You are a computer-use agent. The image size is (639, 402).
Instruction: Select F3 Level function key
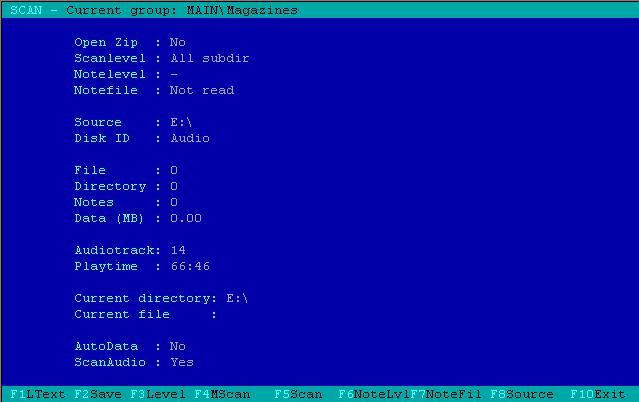point(158,394)
